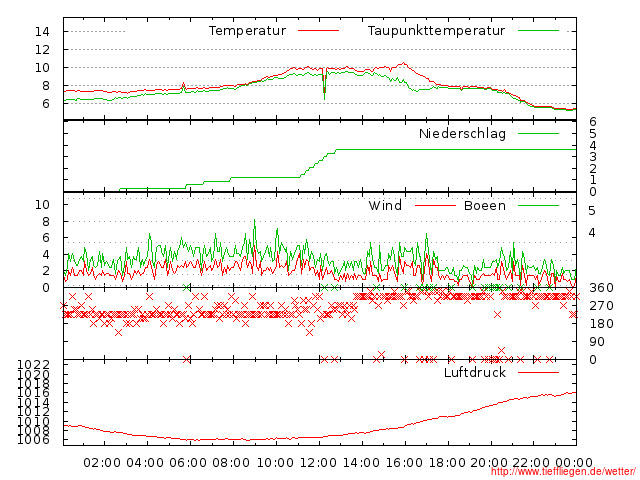Click the temperature dip spike near 12:00
640x480 pixels.
point(324,84)
